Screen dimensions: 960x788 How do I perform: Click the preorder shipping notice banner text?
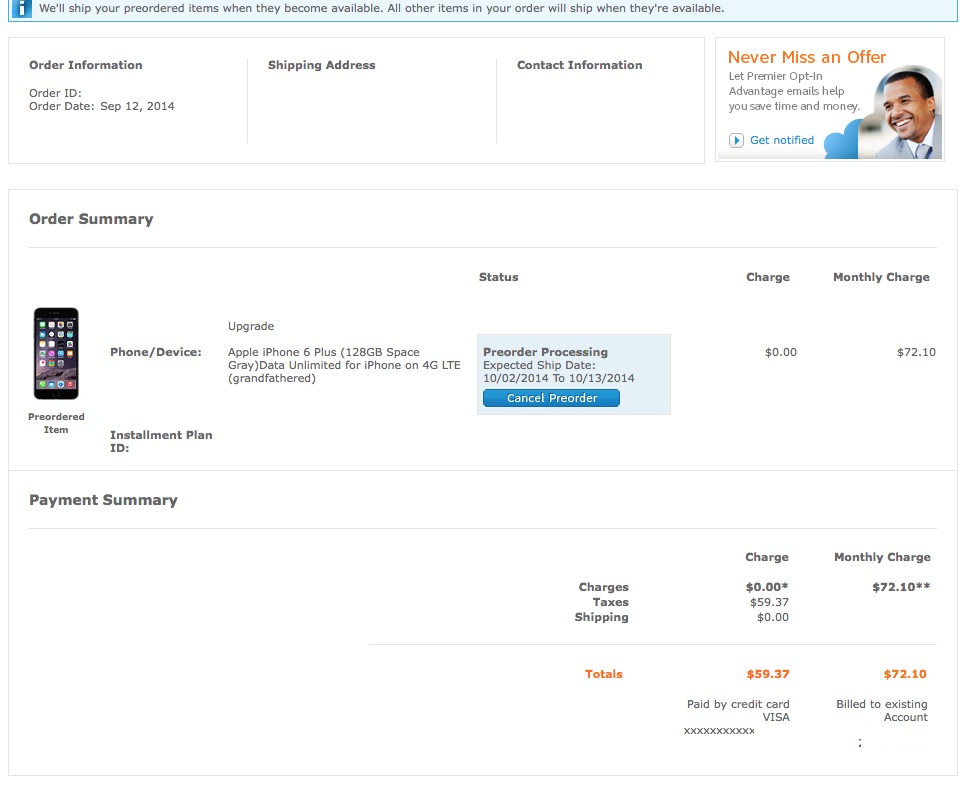click(x=381, y=8)
